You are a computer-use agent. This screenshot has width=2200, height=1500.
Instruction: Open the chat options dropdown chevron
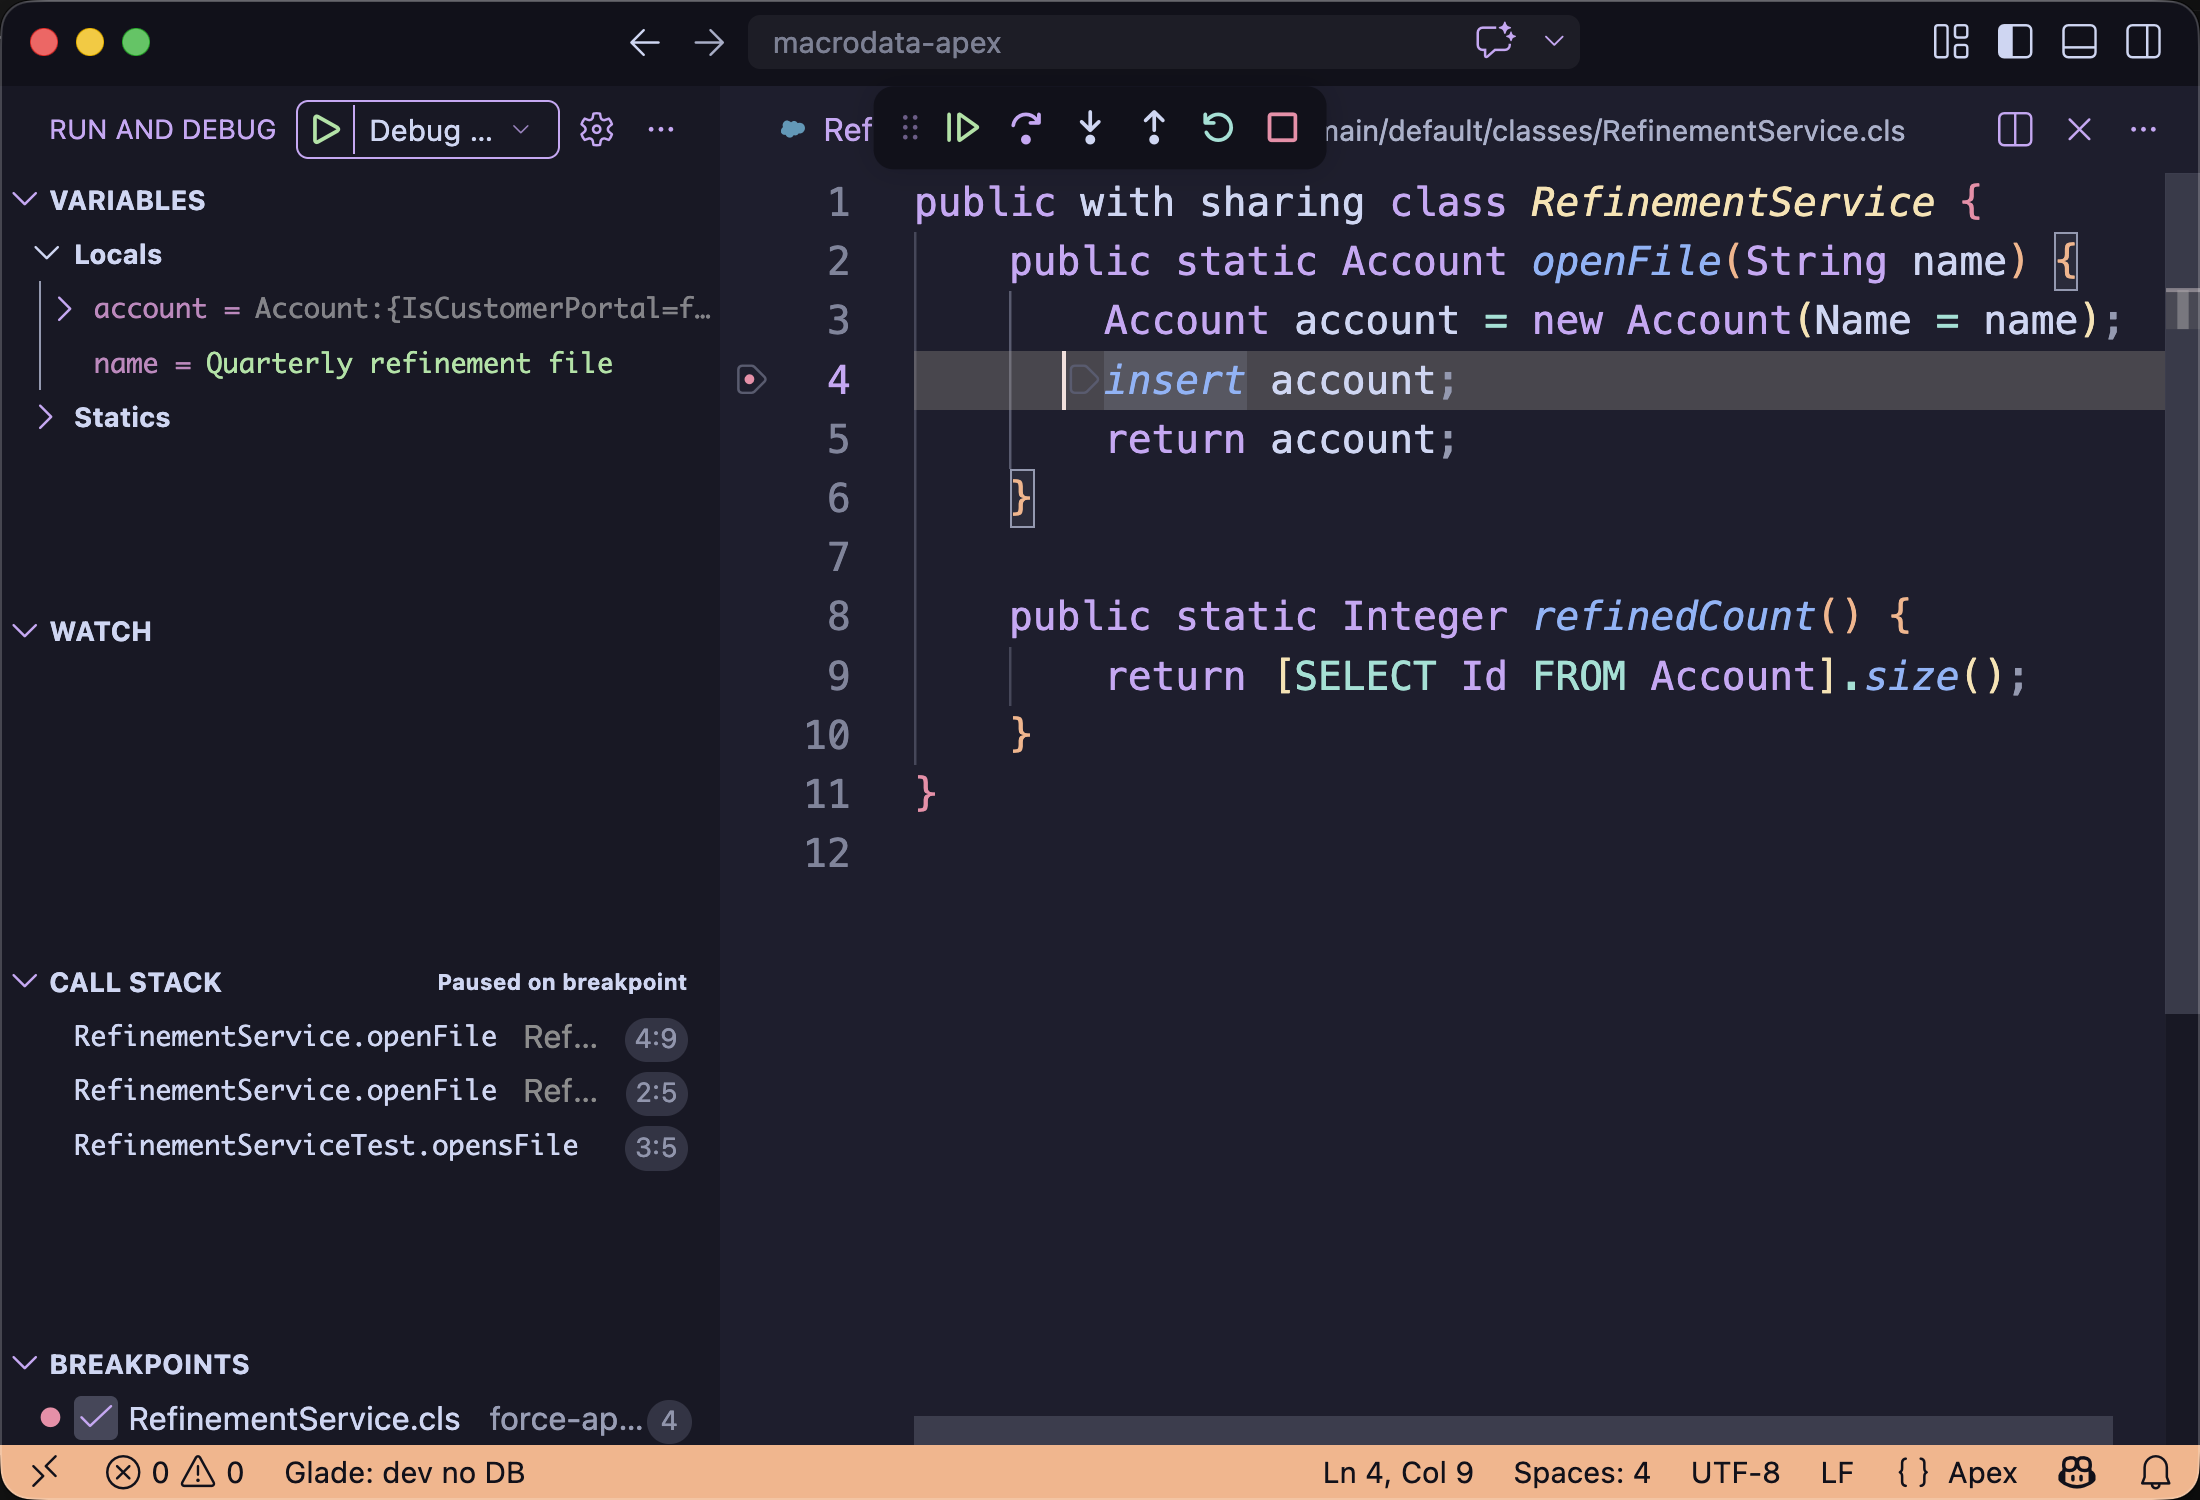(1554, 42)
